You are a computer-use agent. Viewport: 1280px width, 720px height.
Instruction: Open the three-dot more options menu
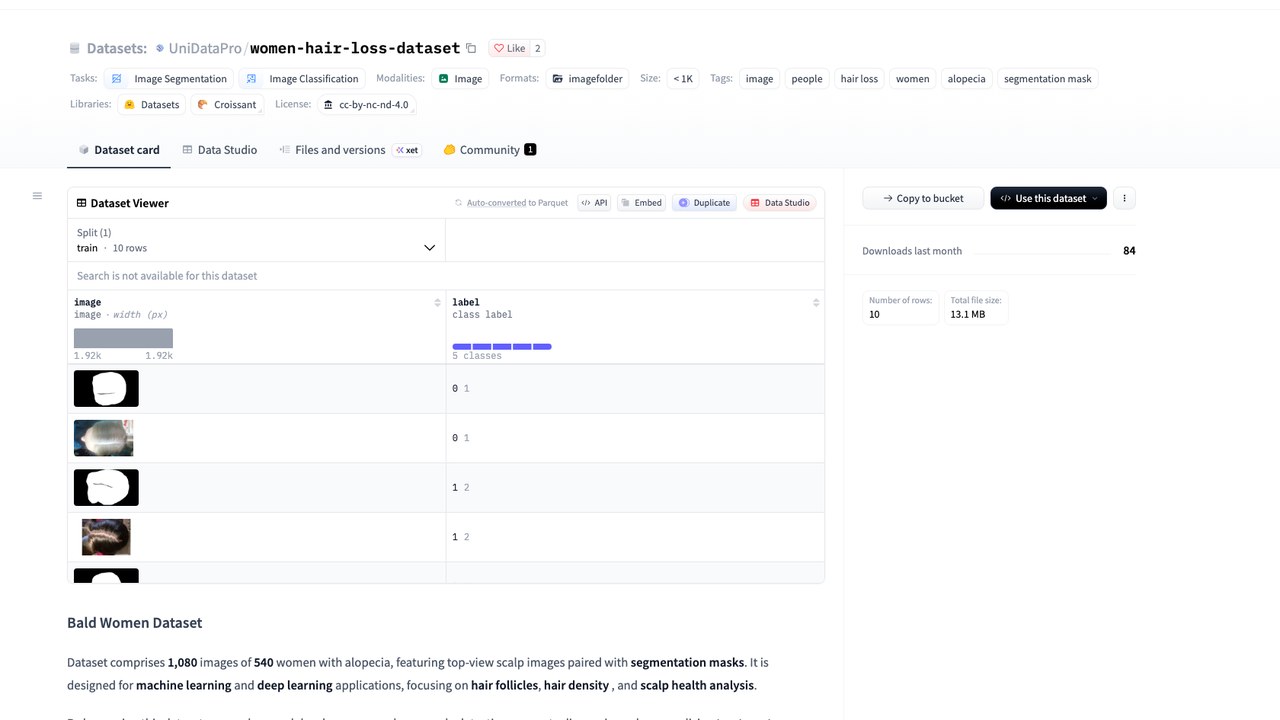point(1124,198)
